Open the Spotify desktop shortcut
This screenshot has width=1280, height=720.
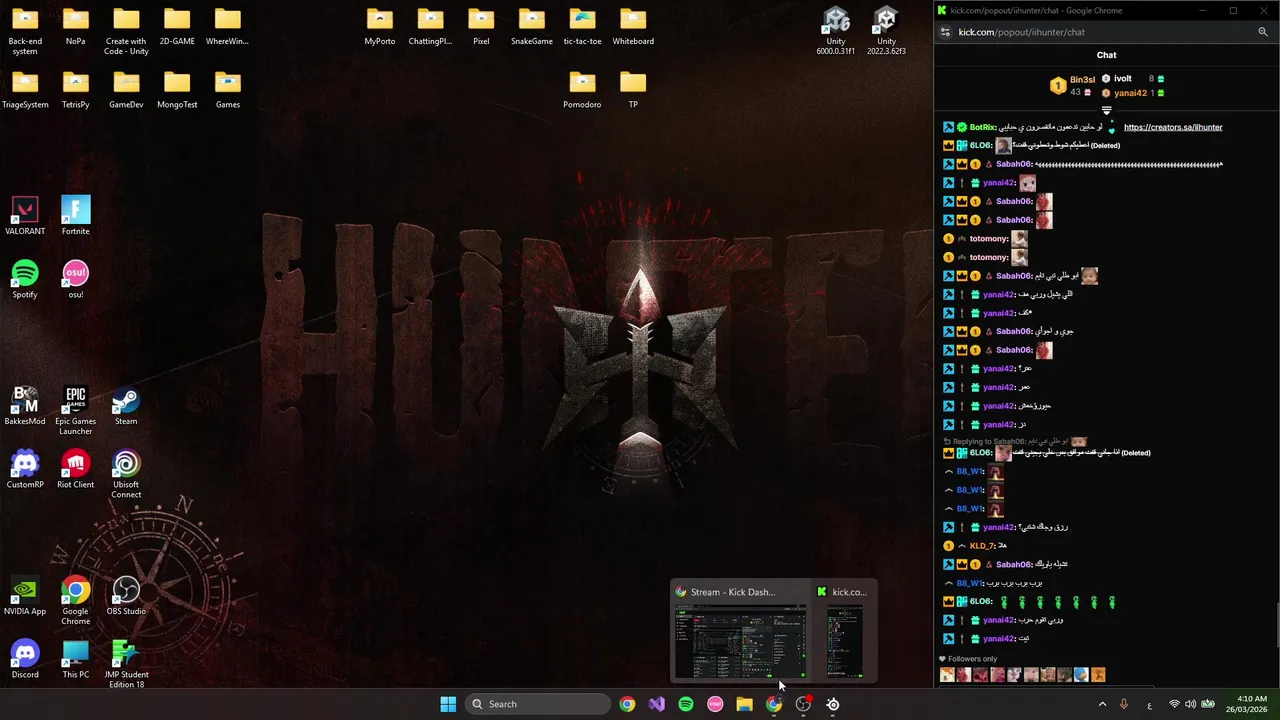(x=25, y=279)
